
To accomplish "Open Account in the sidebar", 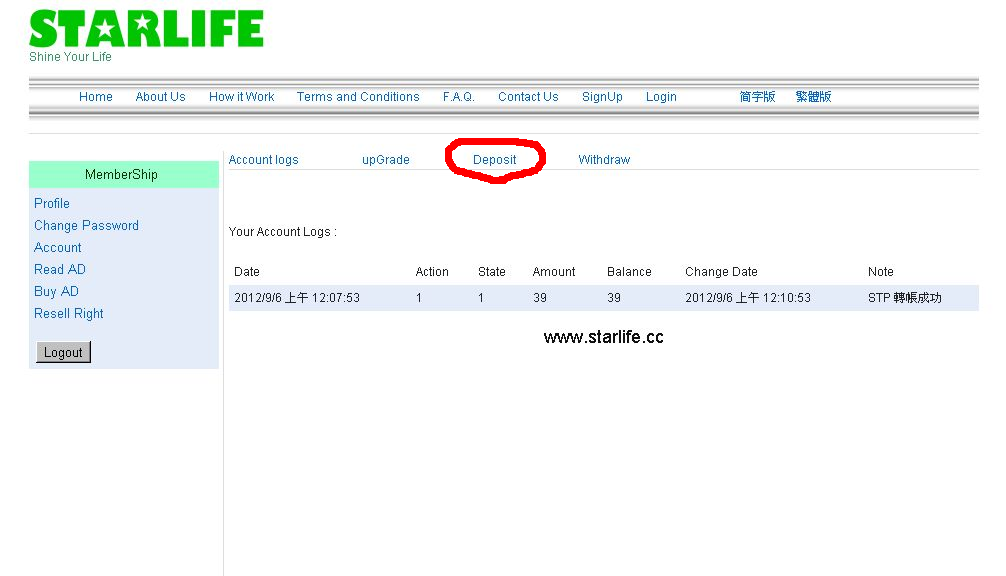I will point(58,248).
